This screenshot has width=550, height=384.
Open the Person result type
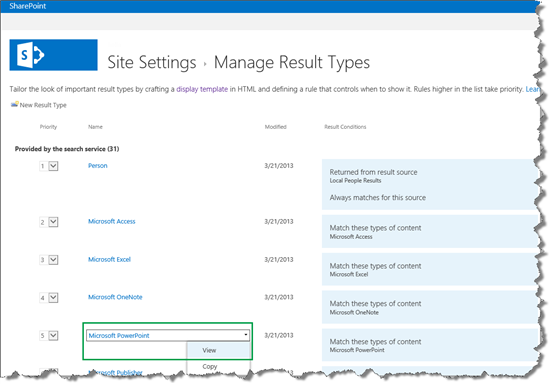pos(98,166)
